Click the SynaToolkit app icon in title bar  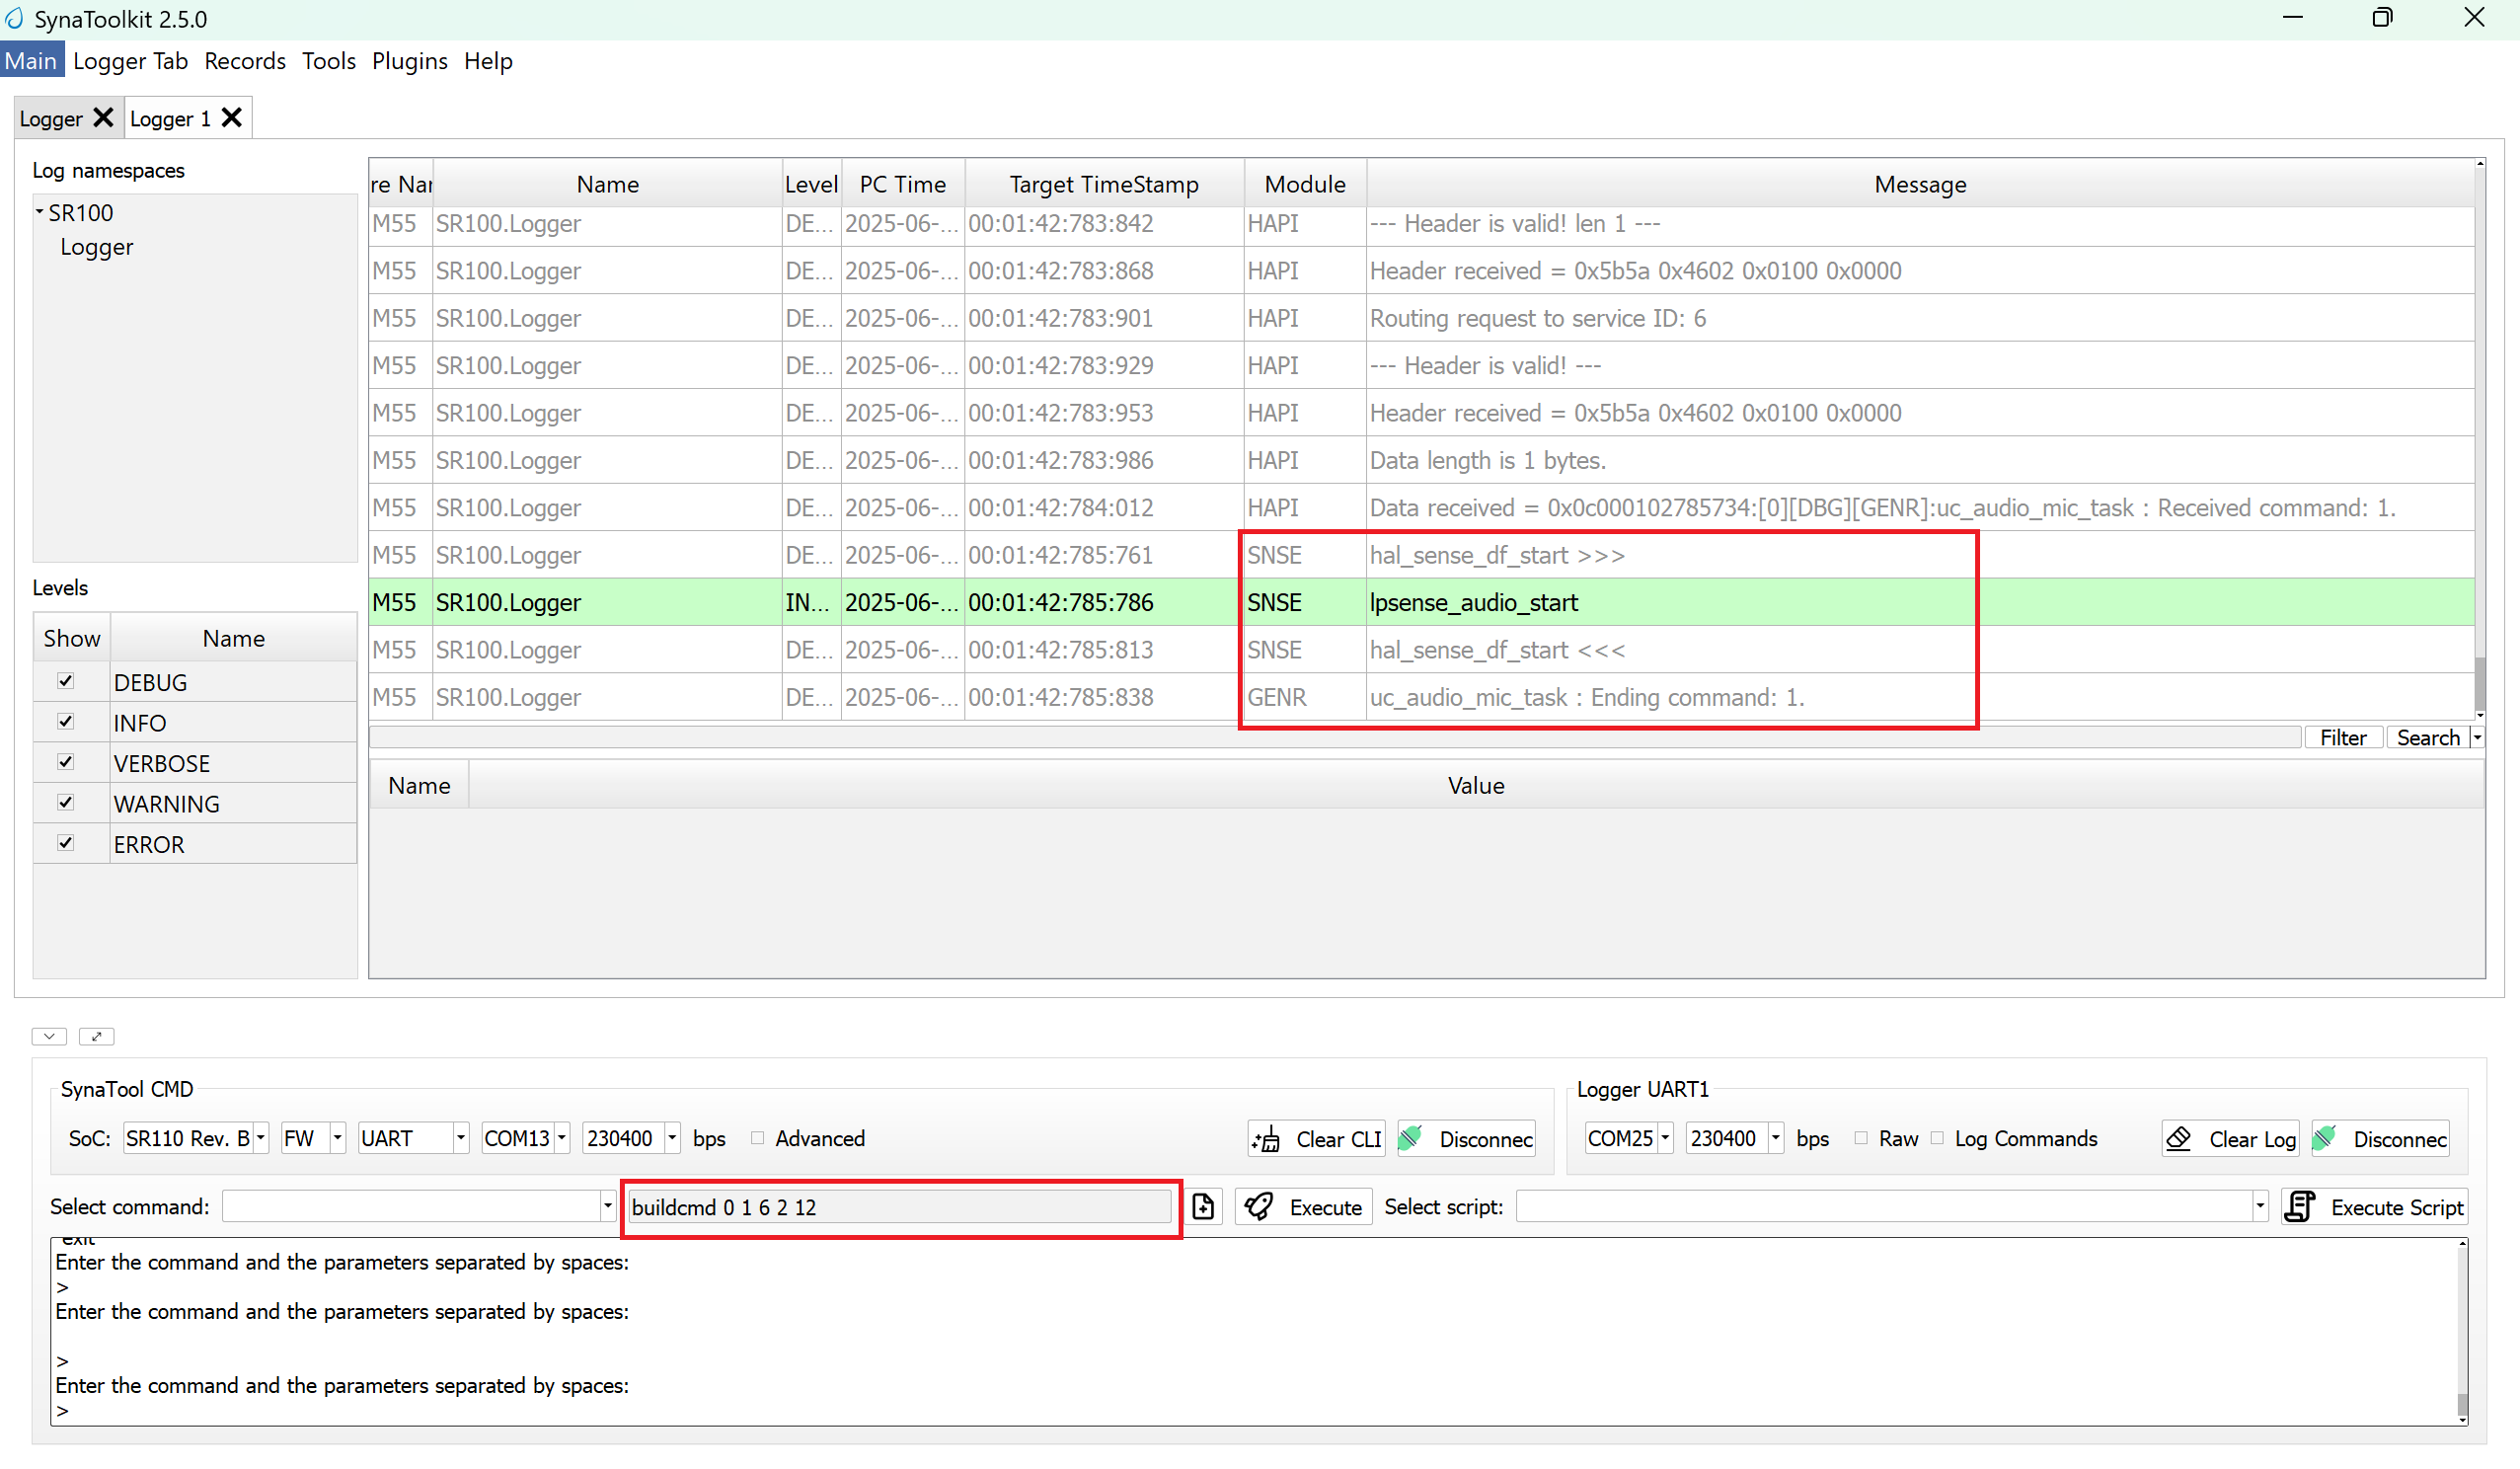pos(14,18)
